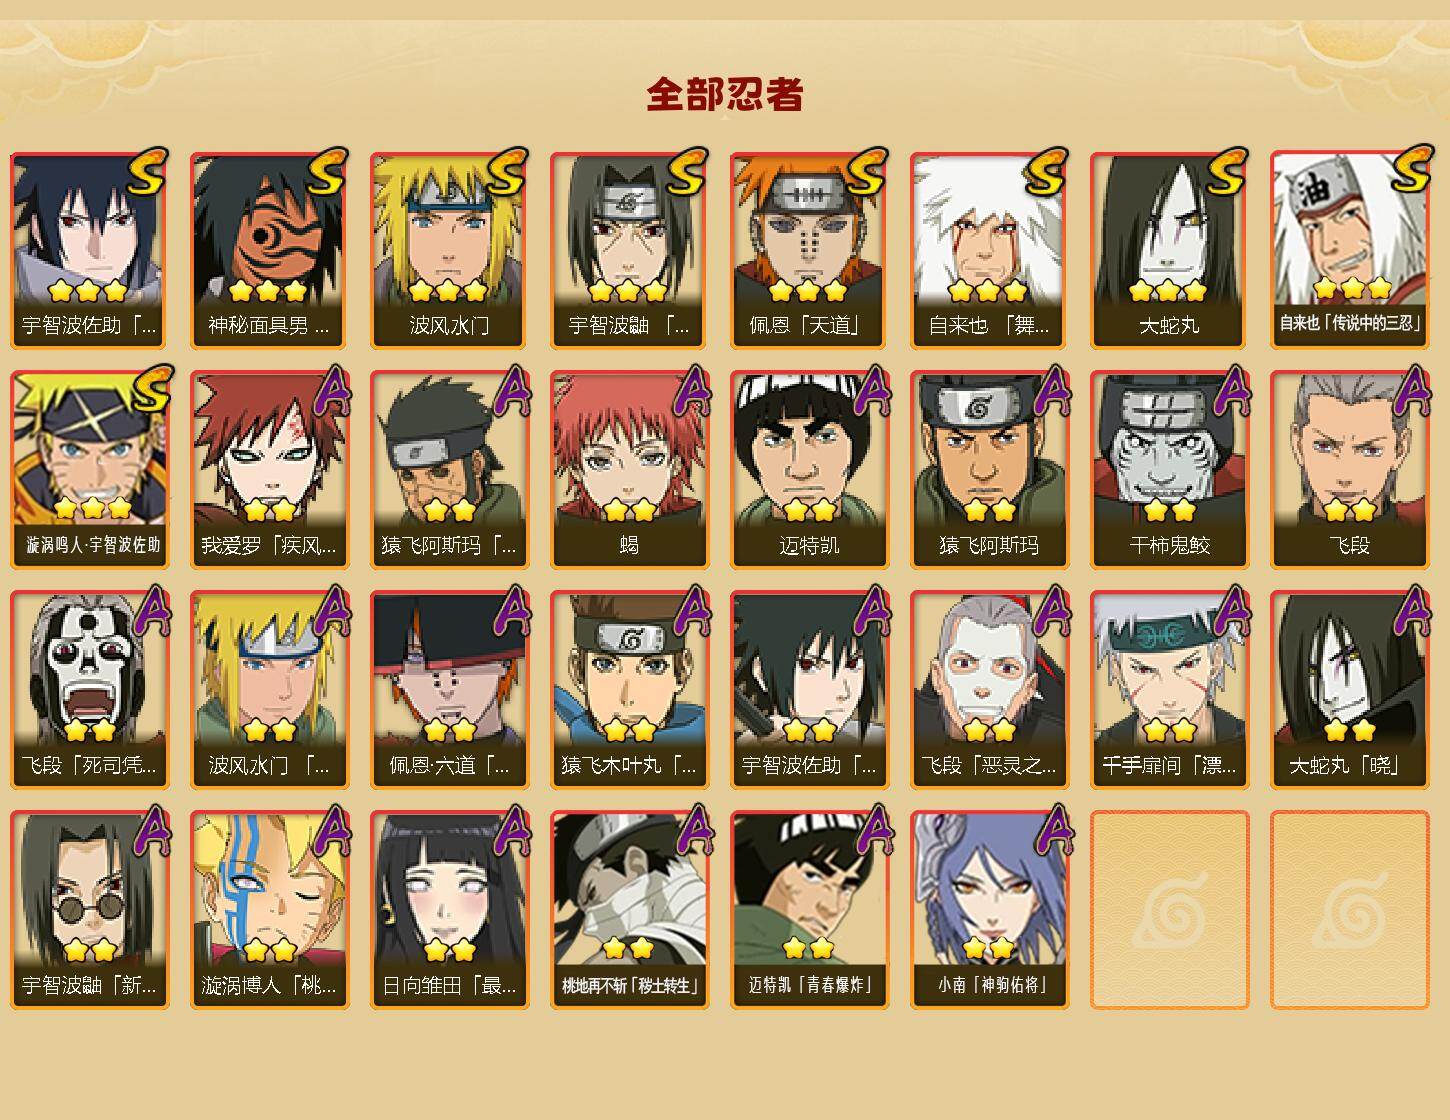Click the 千手扉间 ninja card
Viewport: 1450px width, 1120px height.
pyautogui.click(x=1169, y=690)
